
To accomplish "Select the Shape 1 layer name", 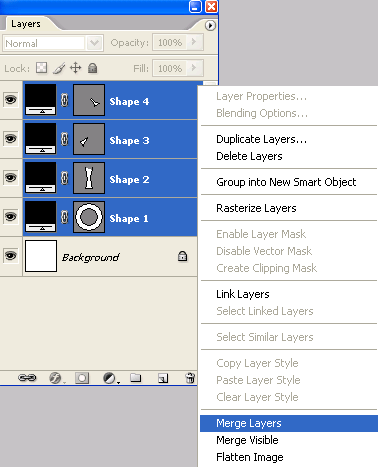I will click(129, 219).
